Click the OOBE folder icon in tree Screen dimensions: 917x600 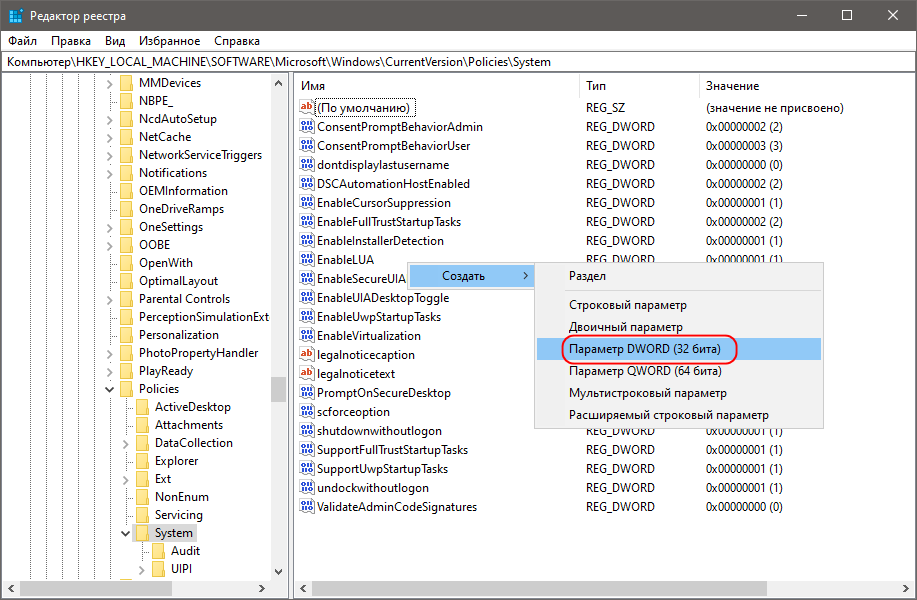pos(126,245)
